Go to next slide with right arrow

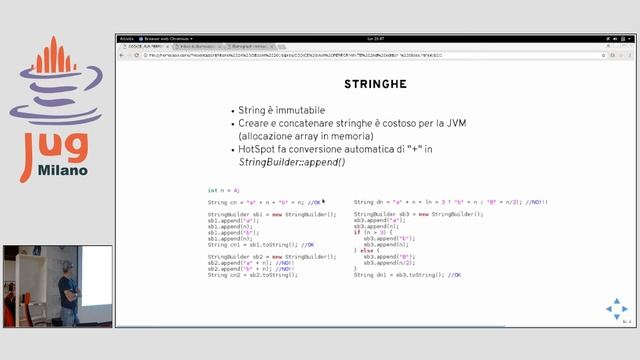click(625, 309)
